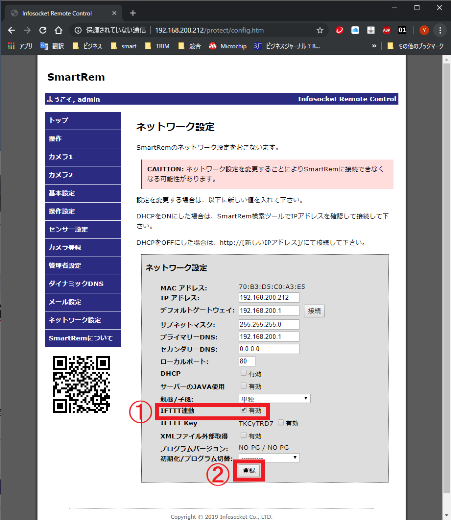Viewport: 451px width, 520px height.
Task: Open the センサー設定 menu item
Action: [x=83, y=229]
